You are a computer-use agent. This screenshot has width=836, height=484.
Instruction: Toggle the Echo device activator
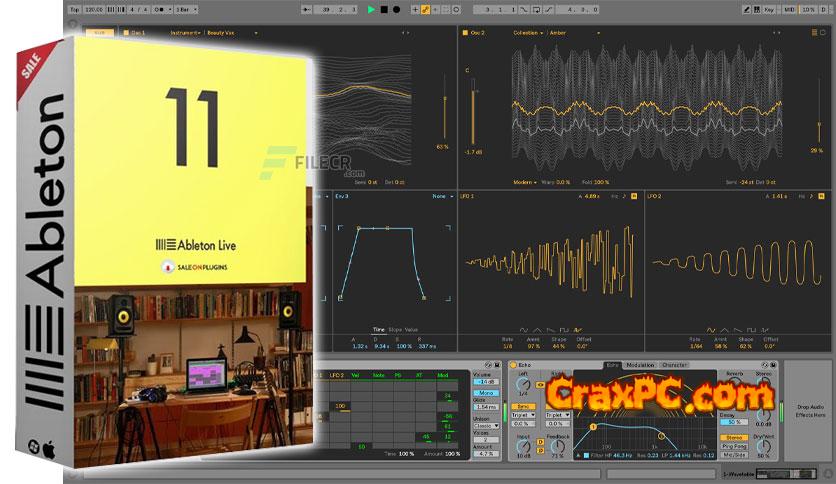(x=513, y=365)
